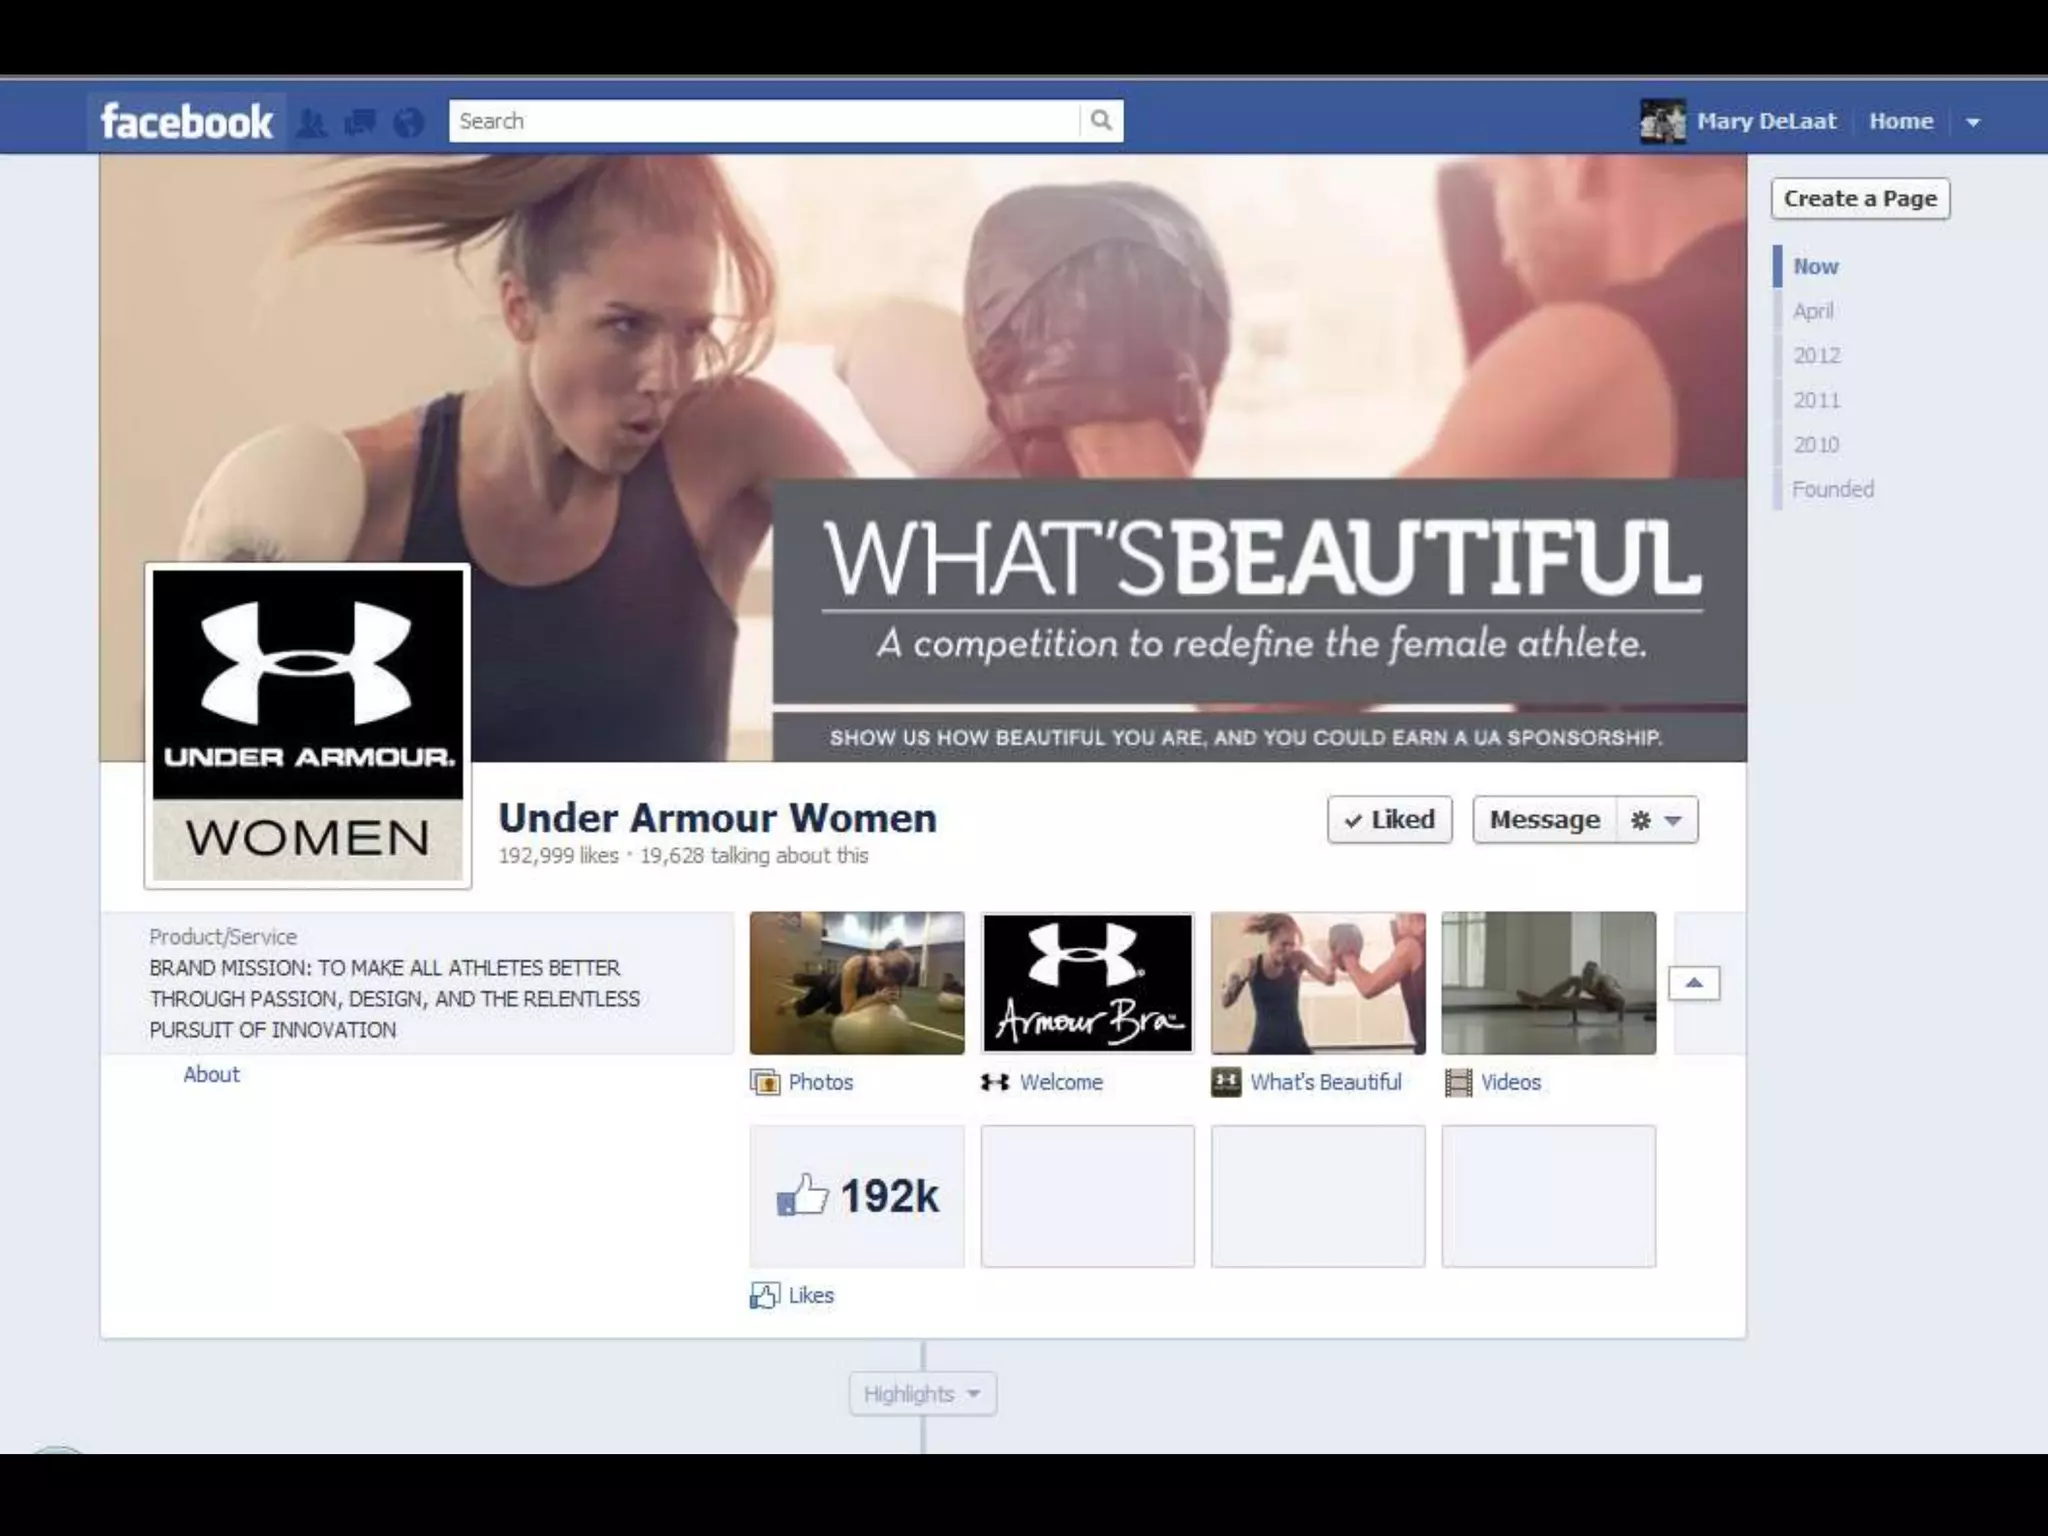
Task: Click the Facebook logo
Action: point(186,122)
